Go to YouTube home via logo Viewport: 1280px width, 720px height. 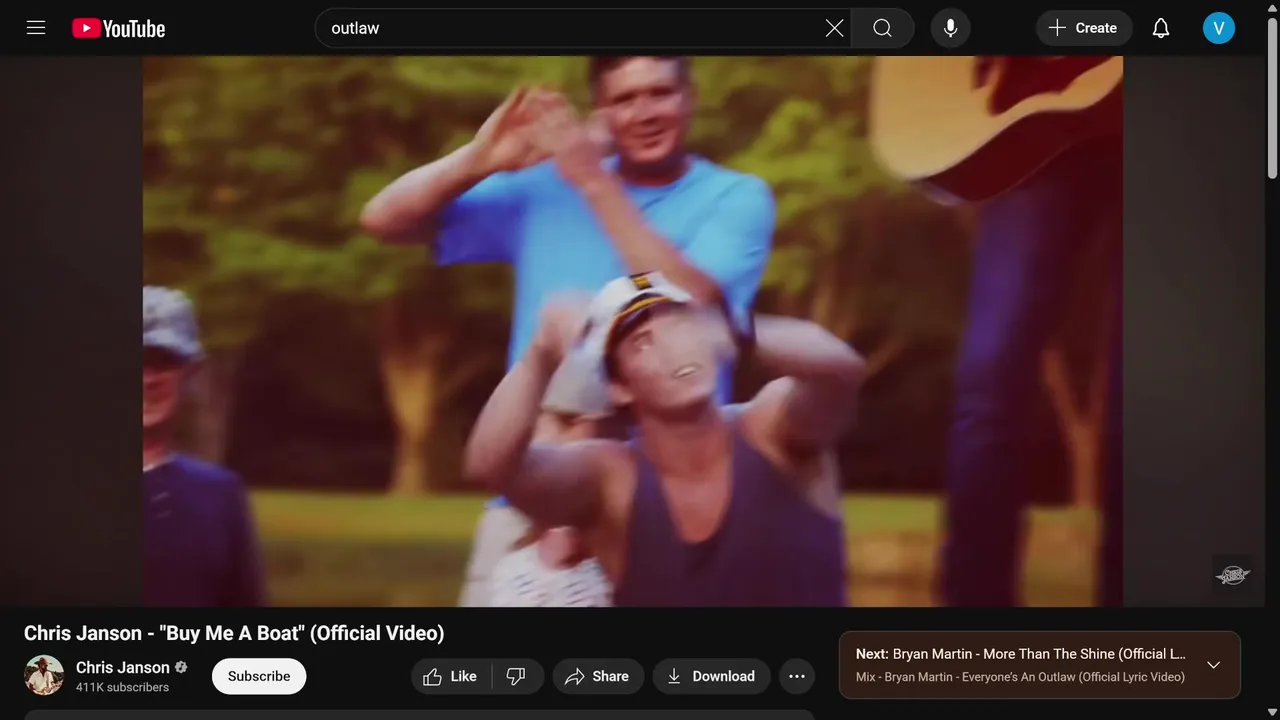point(119,29)
